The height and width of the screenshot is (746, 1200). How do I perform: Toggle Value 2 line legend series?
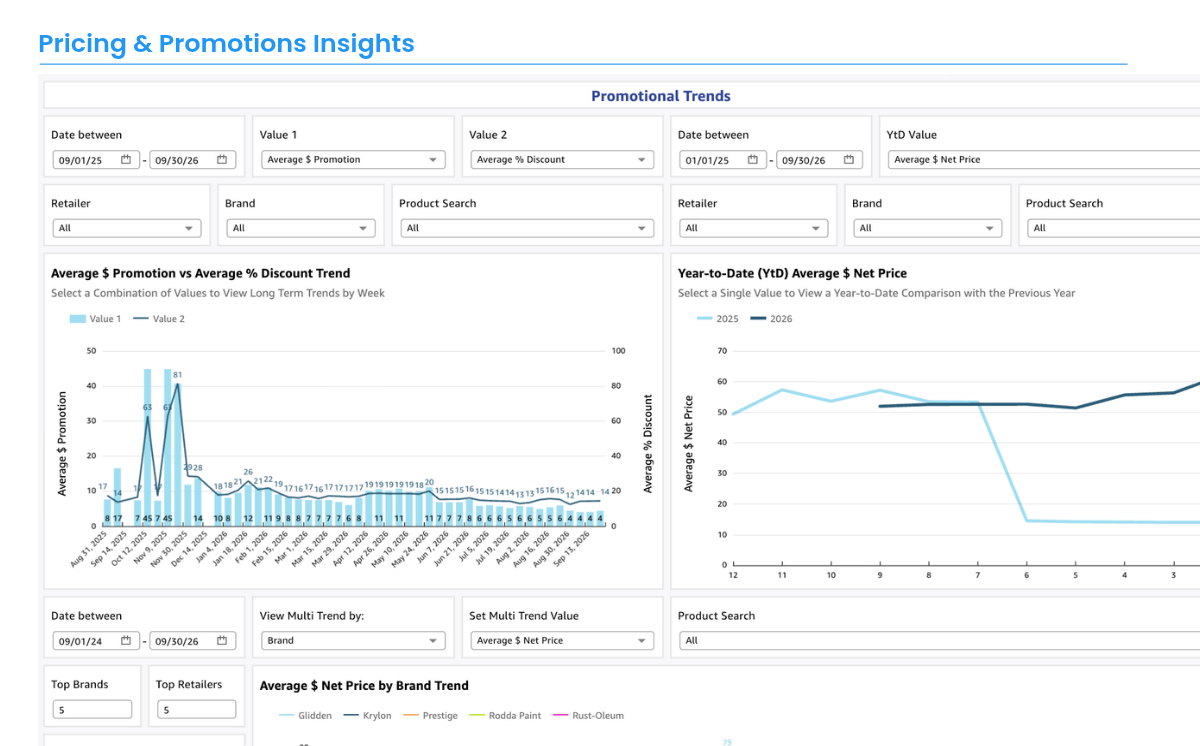pyautogui.click(x=159, y=319)
